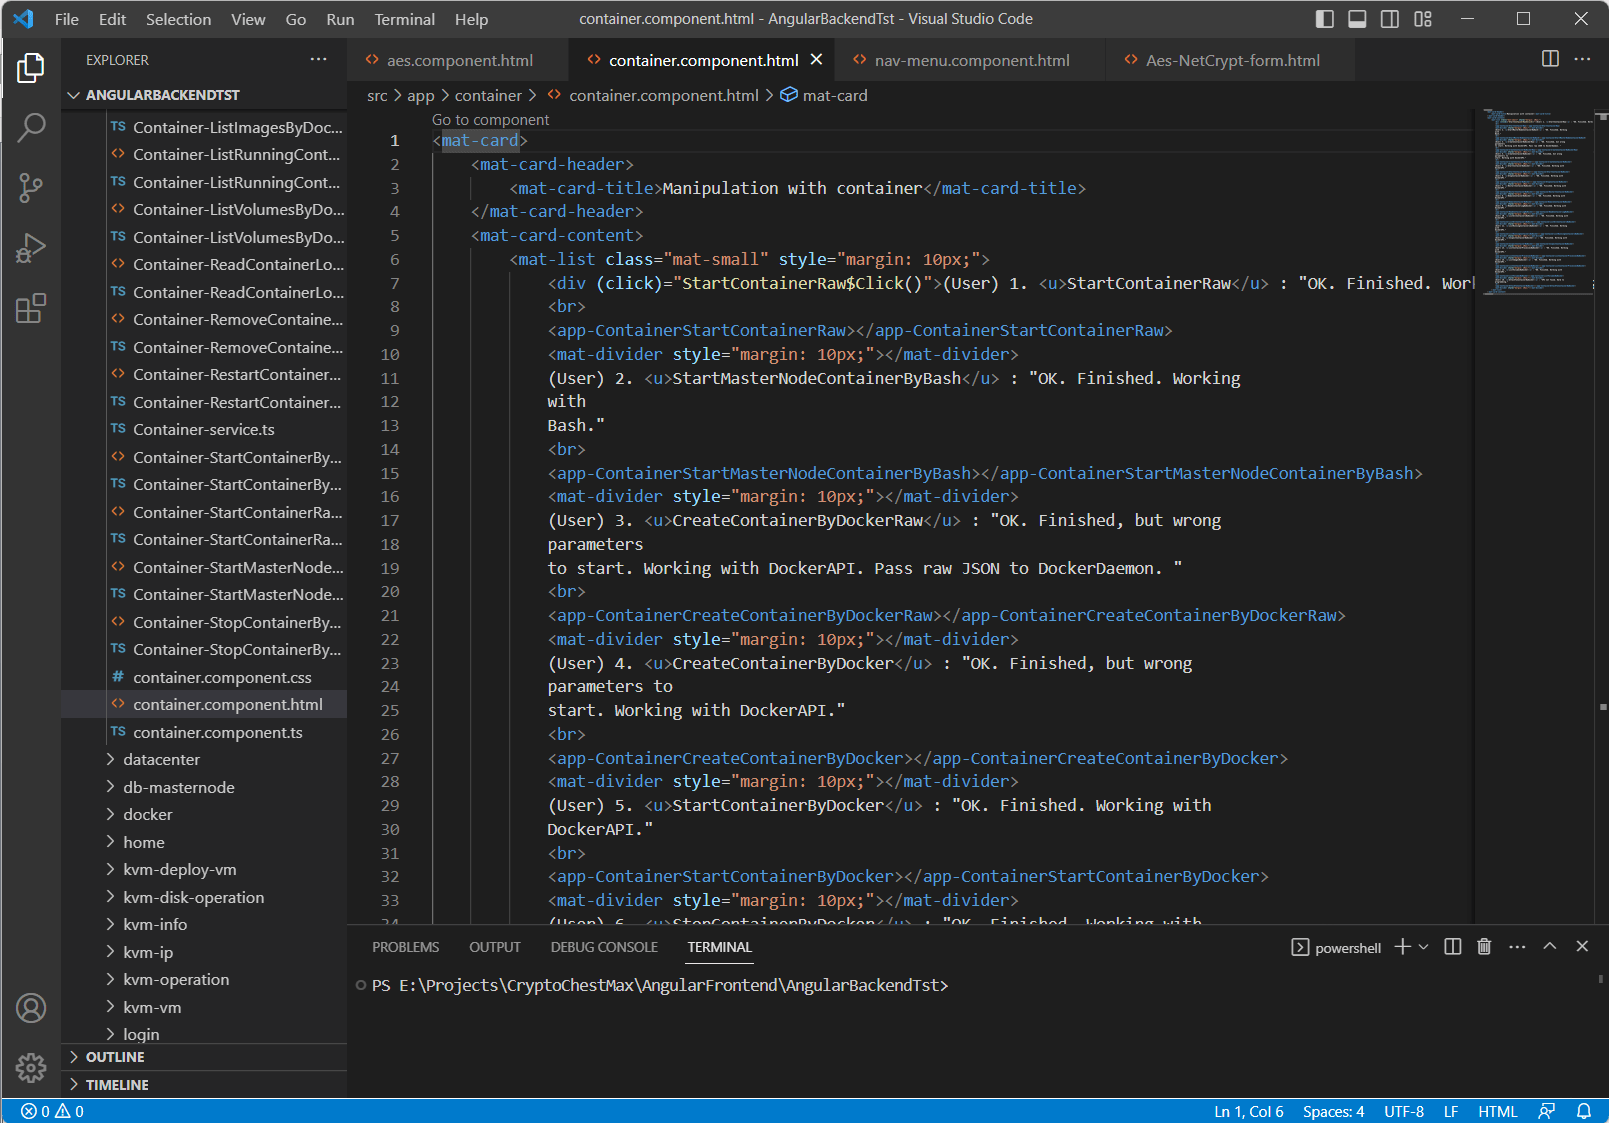Select the Source Control icon

[x=31, y=188]
